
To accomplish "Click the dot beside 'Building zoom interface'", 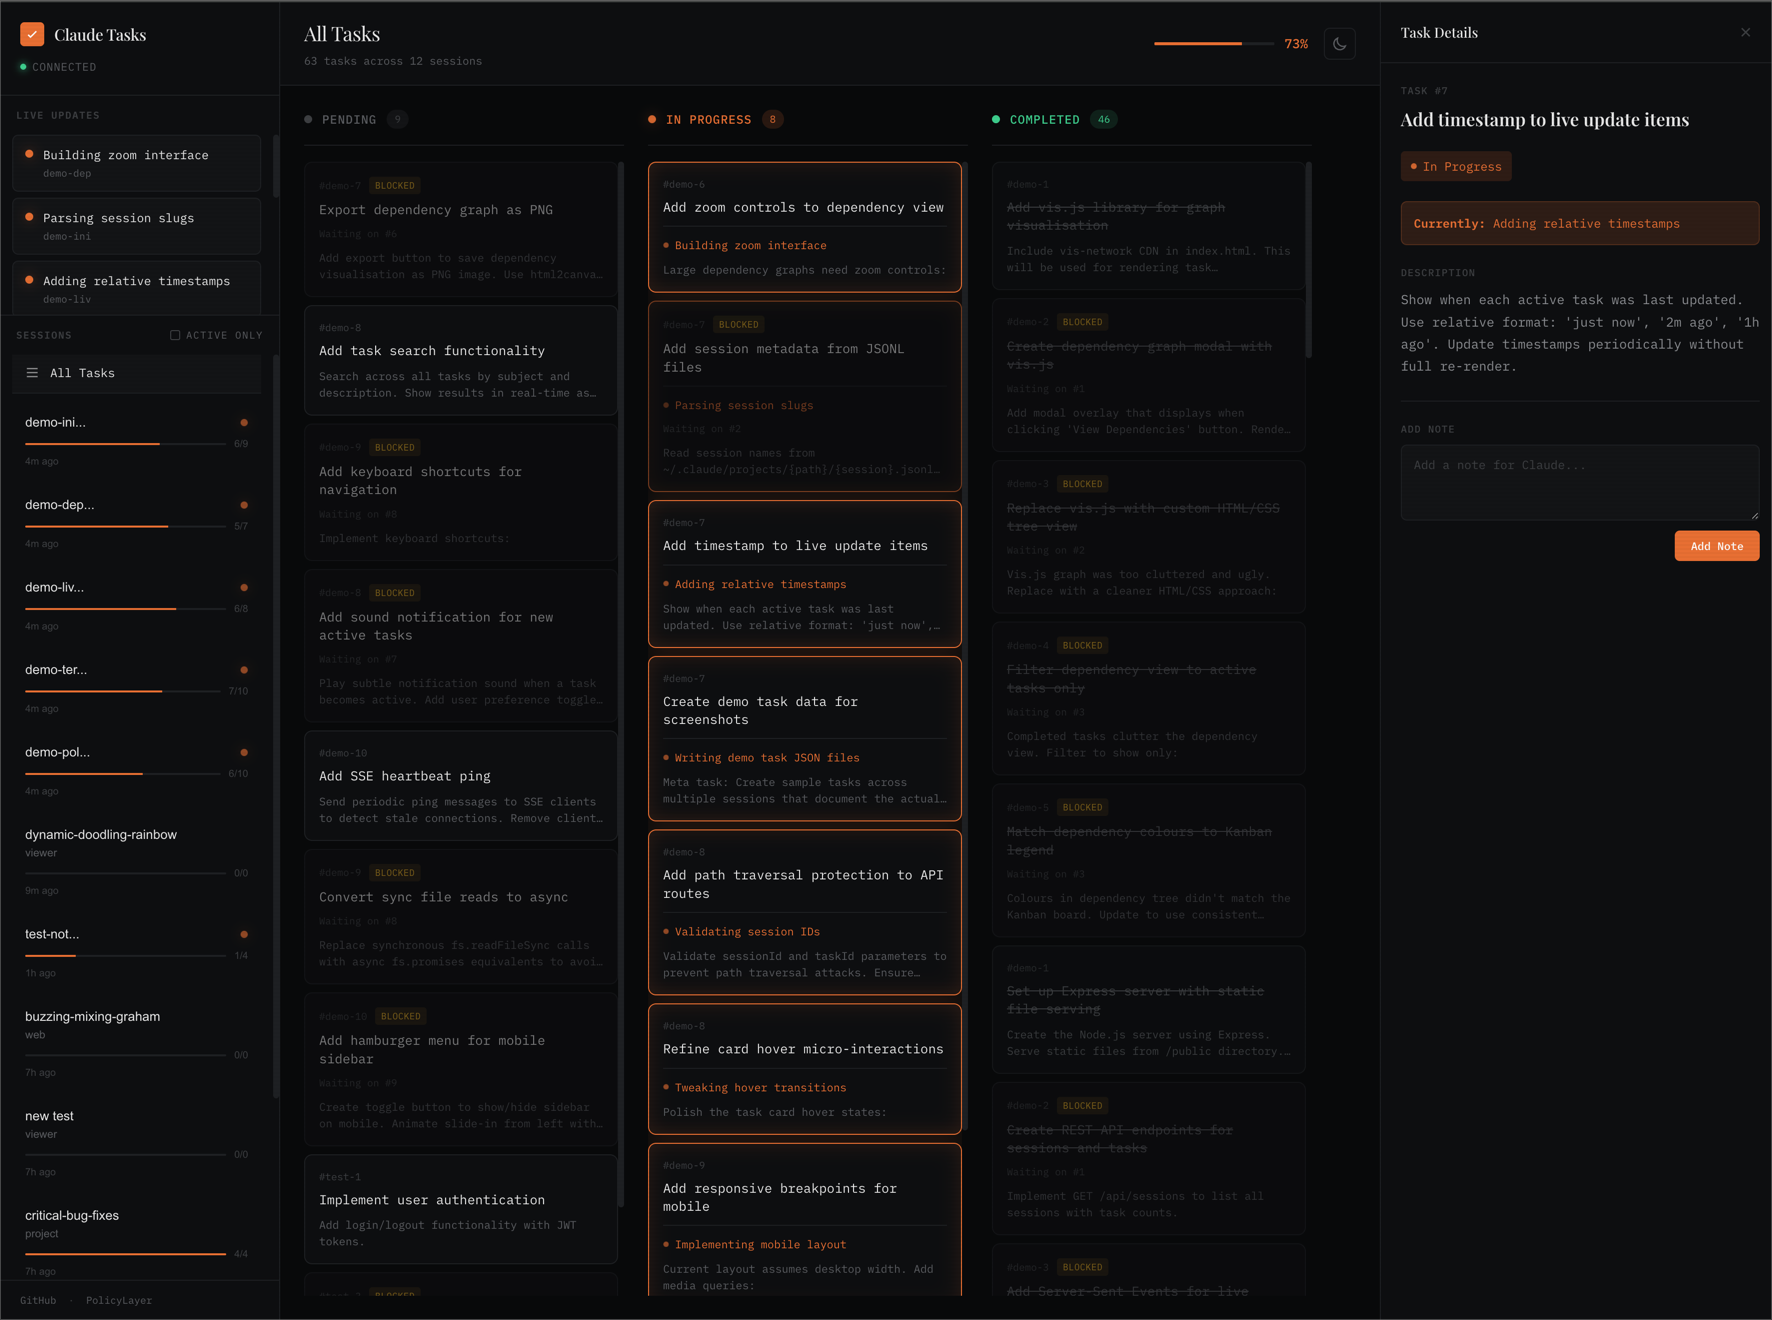I will point(28,155).
